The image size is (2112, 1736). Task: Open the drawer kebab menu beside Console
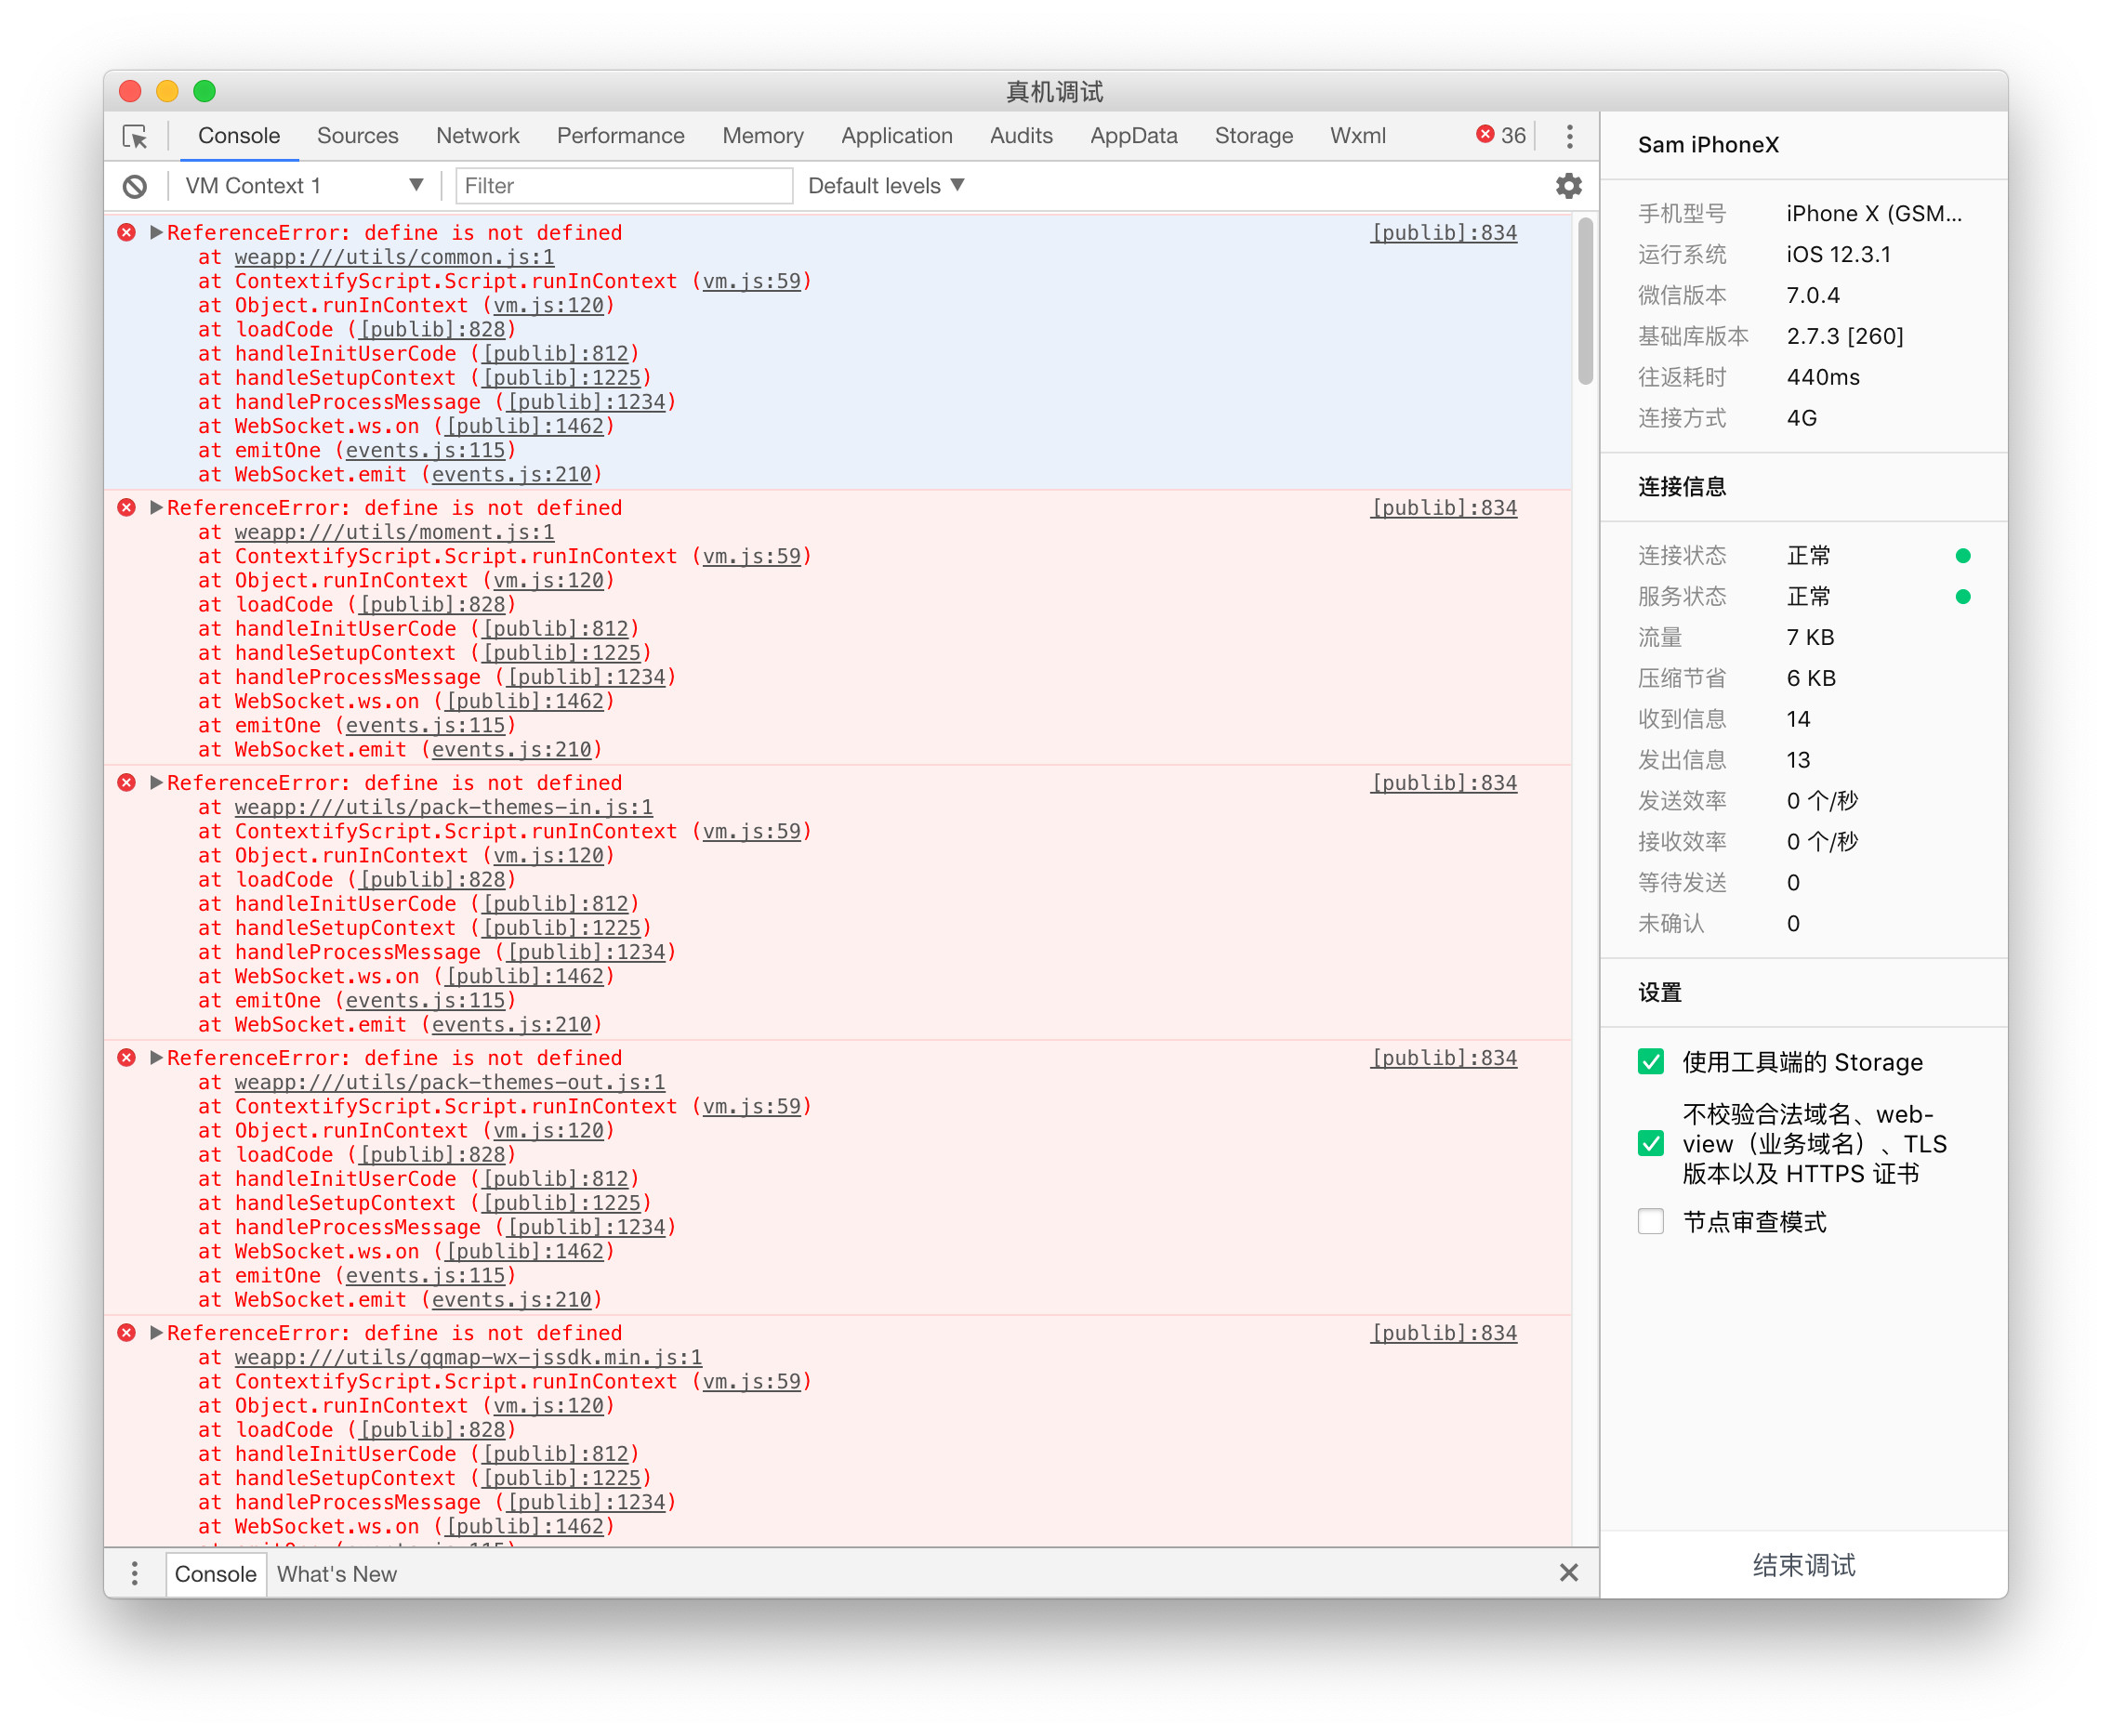point(135,1573)
